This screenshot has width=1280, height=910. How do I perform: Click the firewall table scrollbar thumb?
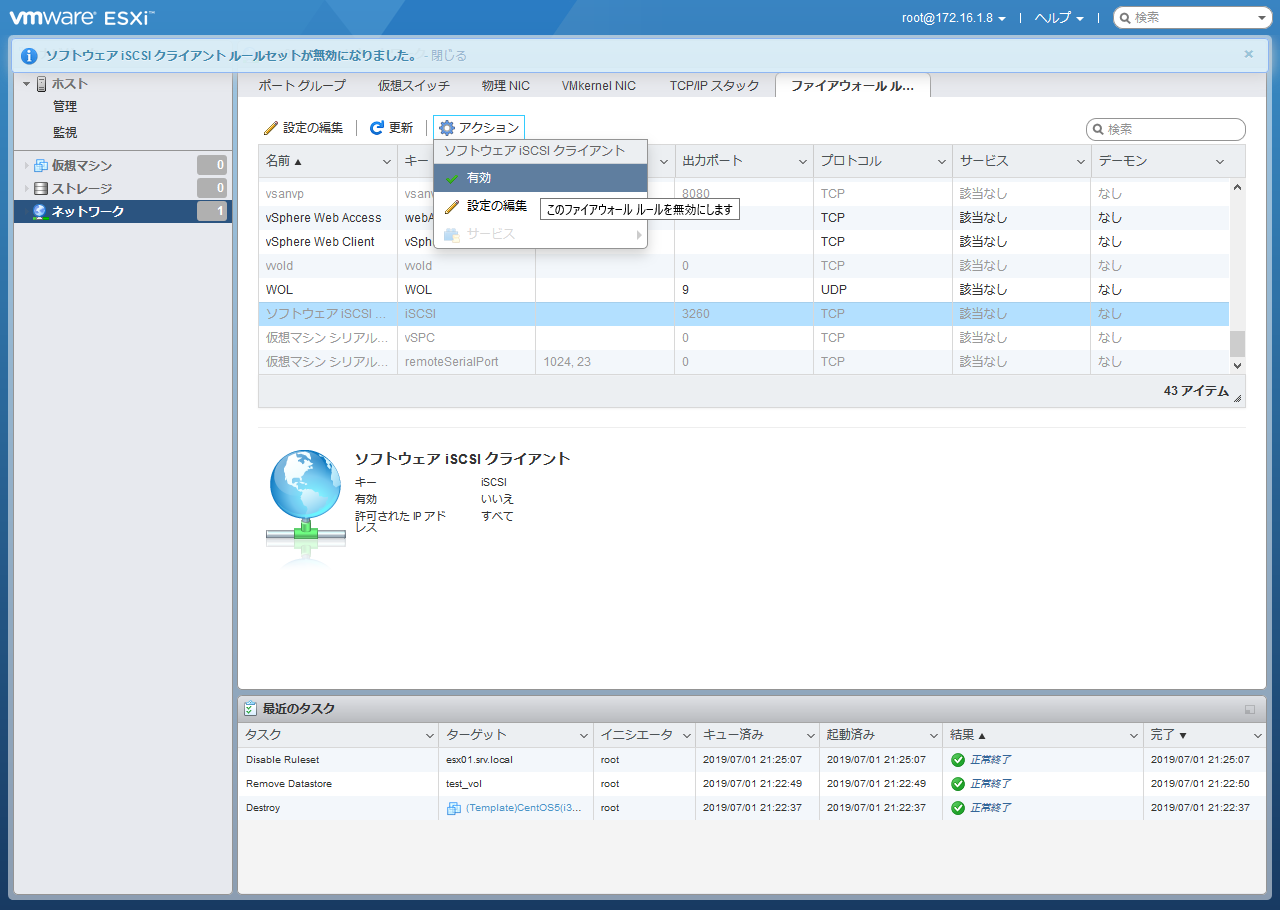[1237, 344]
